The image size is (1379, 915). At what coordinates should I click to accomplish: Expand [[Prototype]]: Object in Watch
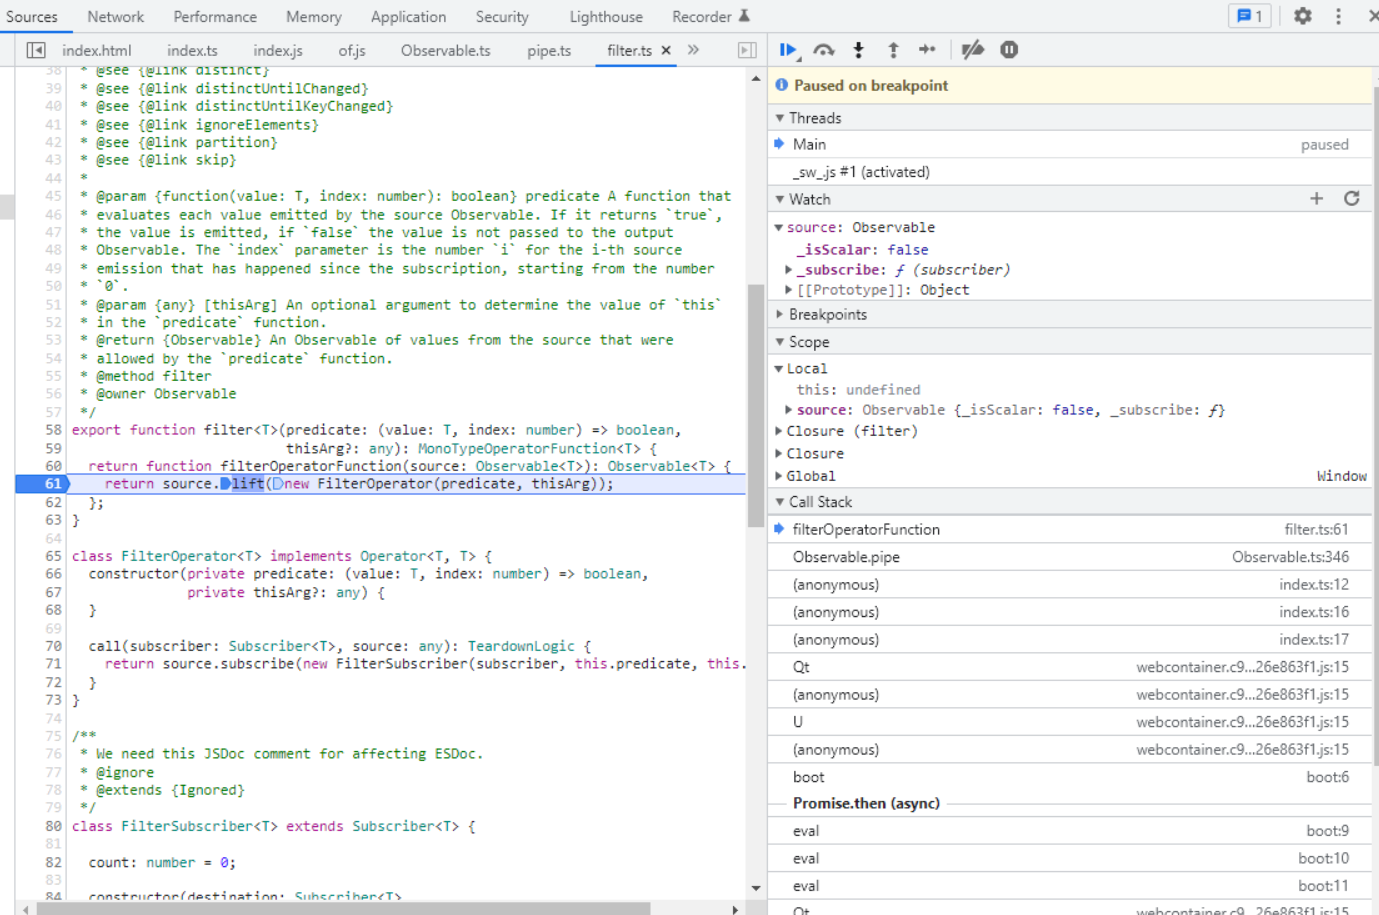pos(789,290)
